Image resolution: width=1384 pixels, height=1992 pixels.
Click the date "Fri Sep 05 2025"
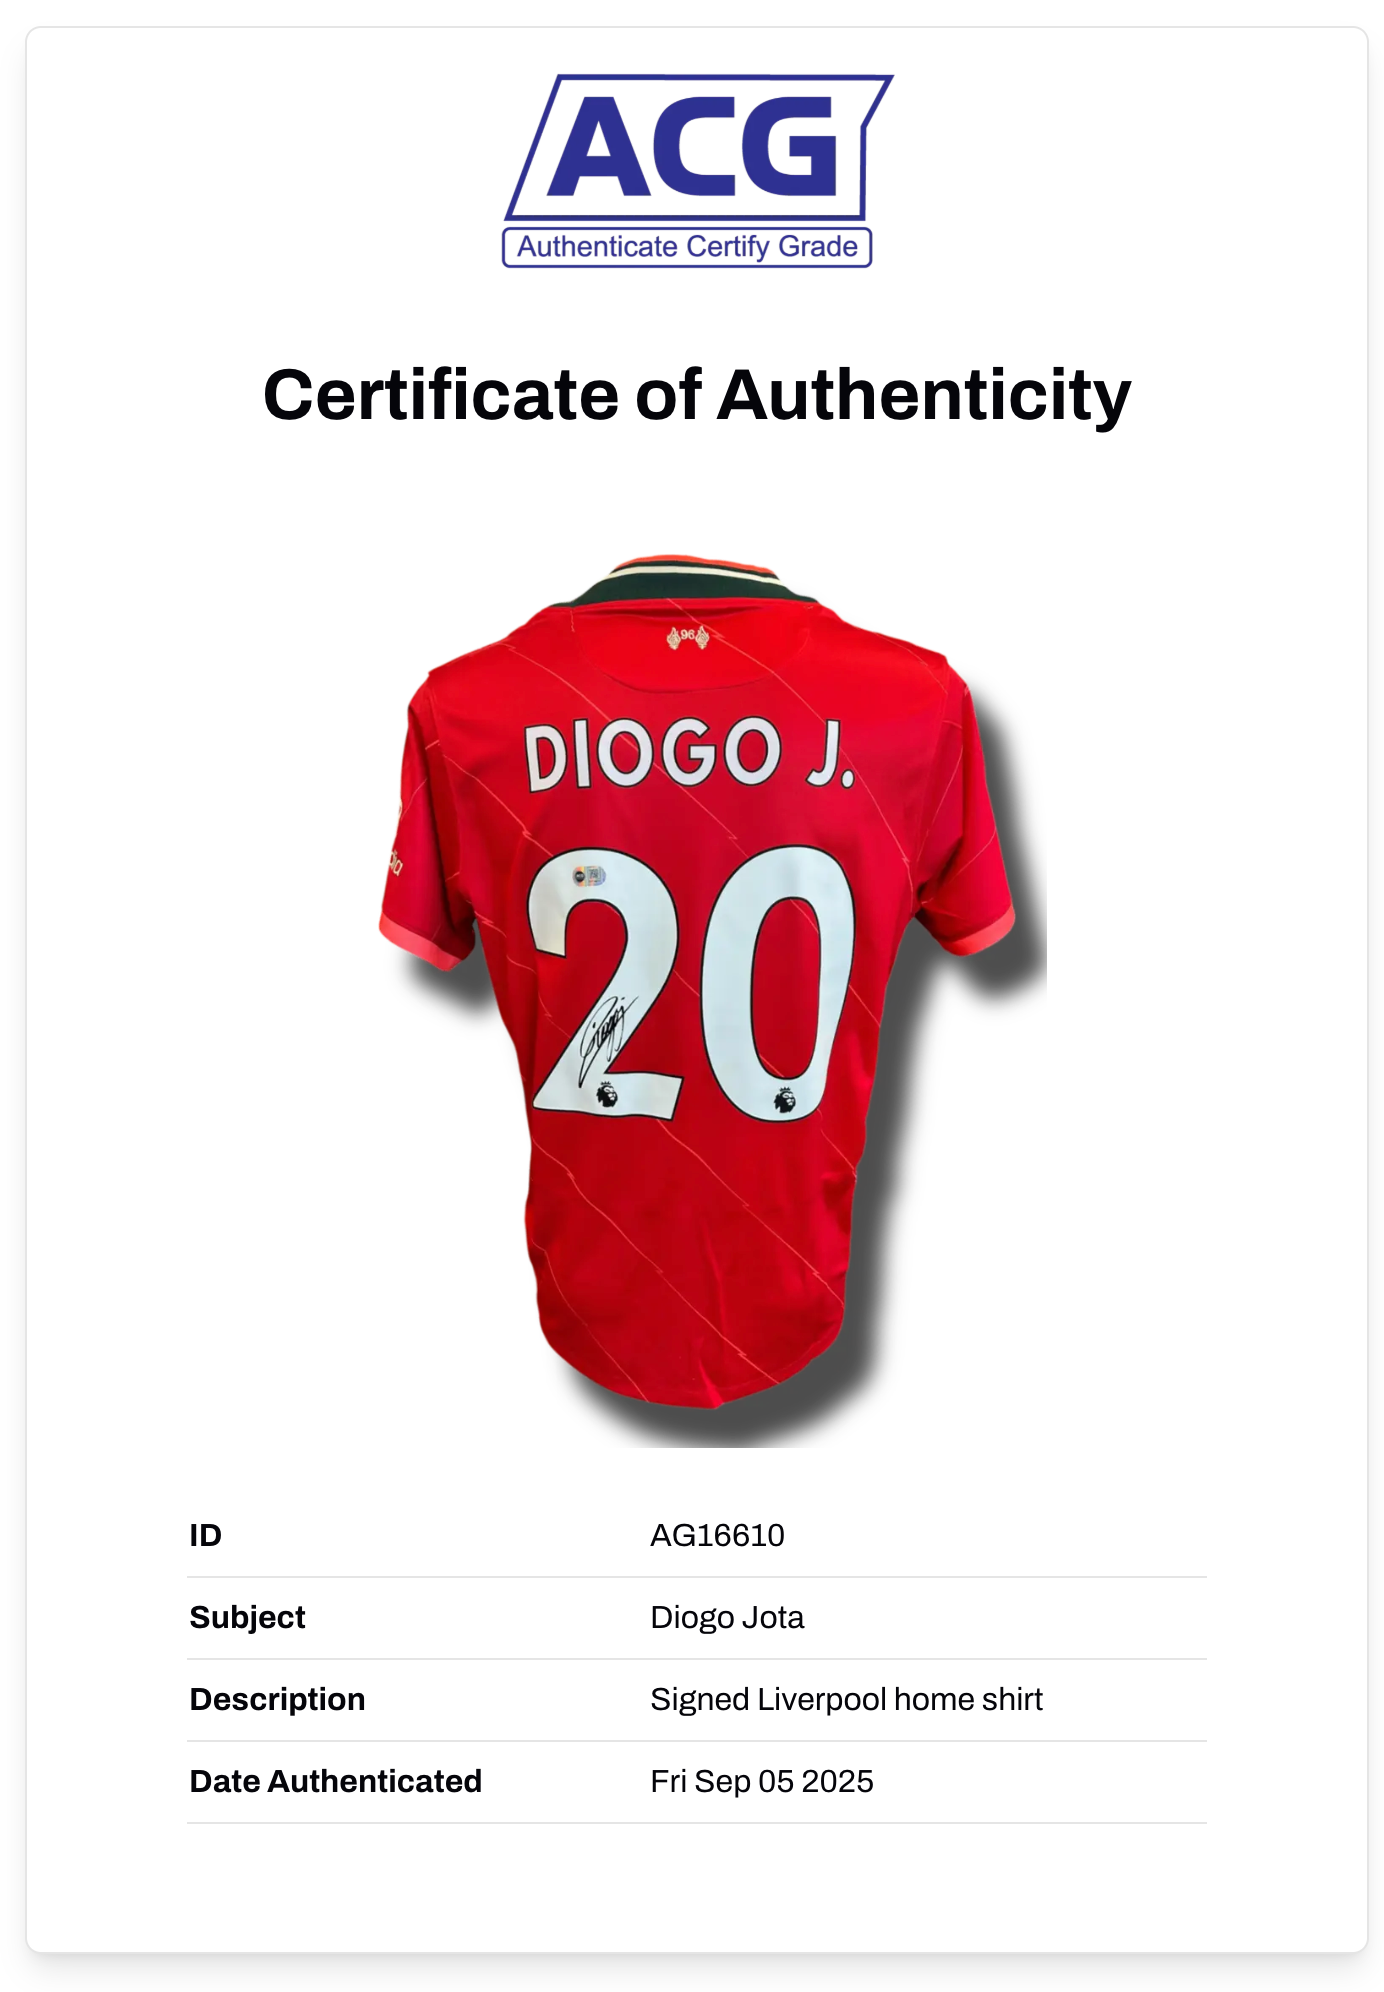coord(762,1781)
